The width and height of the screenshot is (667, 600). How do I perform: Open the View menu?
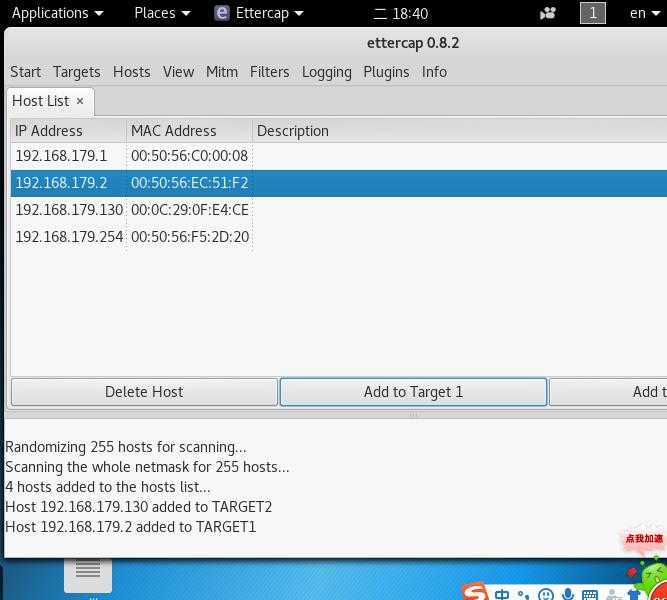click(178, 72)
